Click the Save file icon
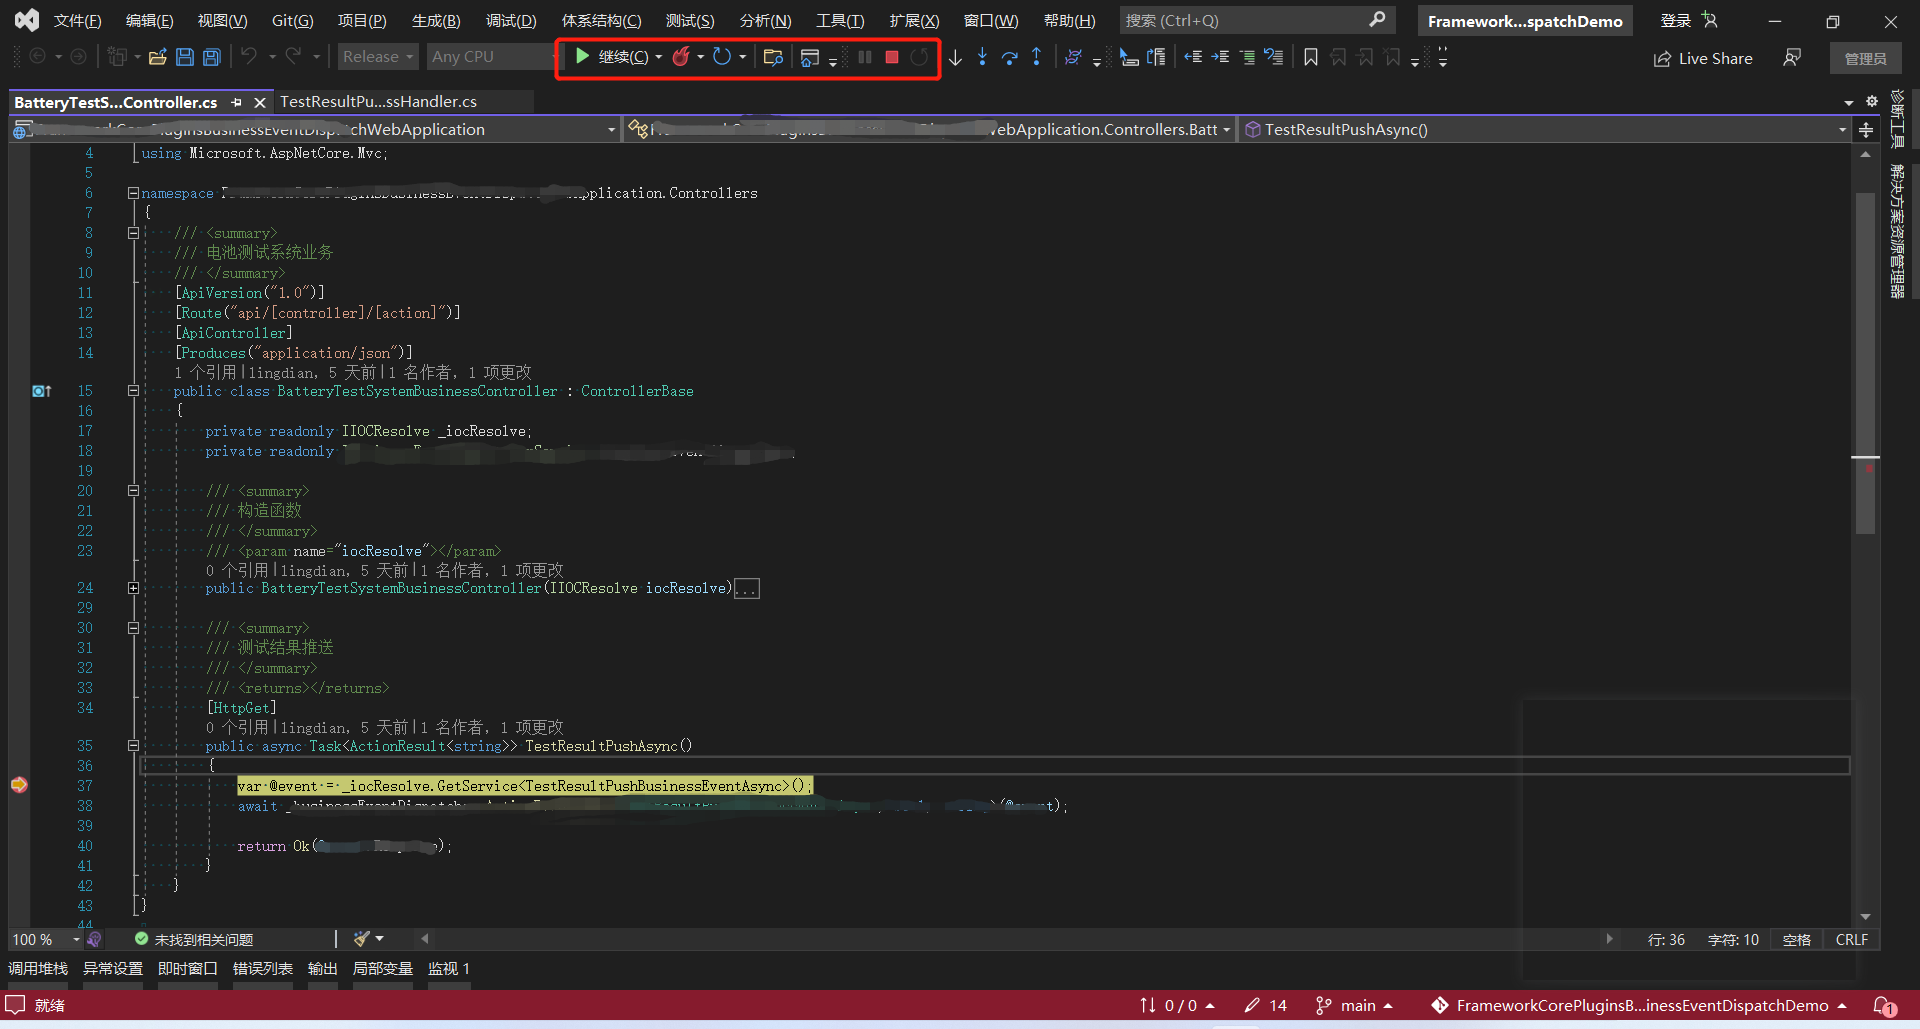1920x1029 pixels. (185, 57)
